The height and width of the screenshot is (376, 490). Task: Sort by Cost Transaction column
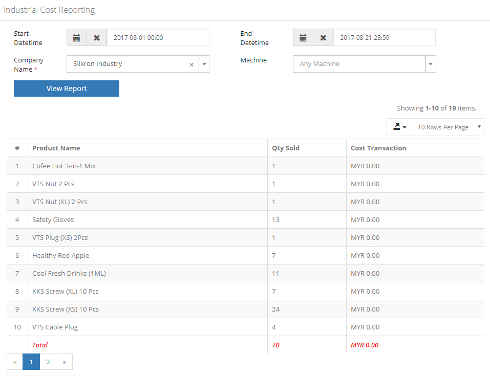coord(378,148)
